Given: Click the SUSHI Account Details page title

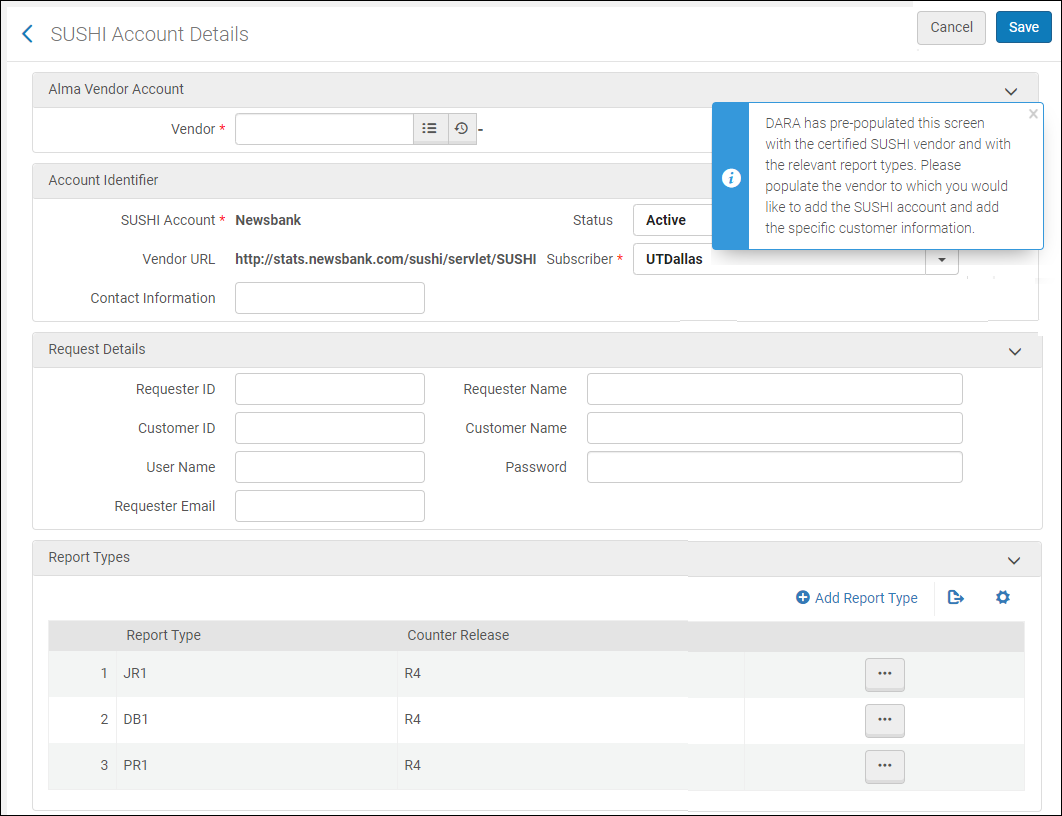Looking at the screenshot, I should tap(150, 34).
